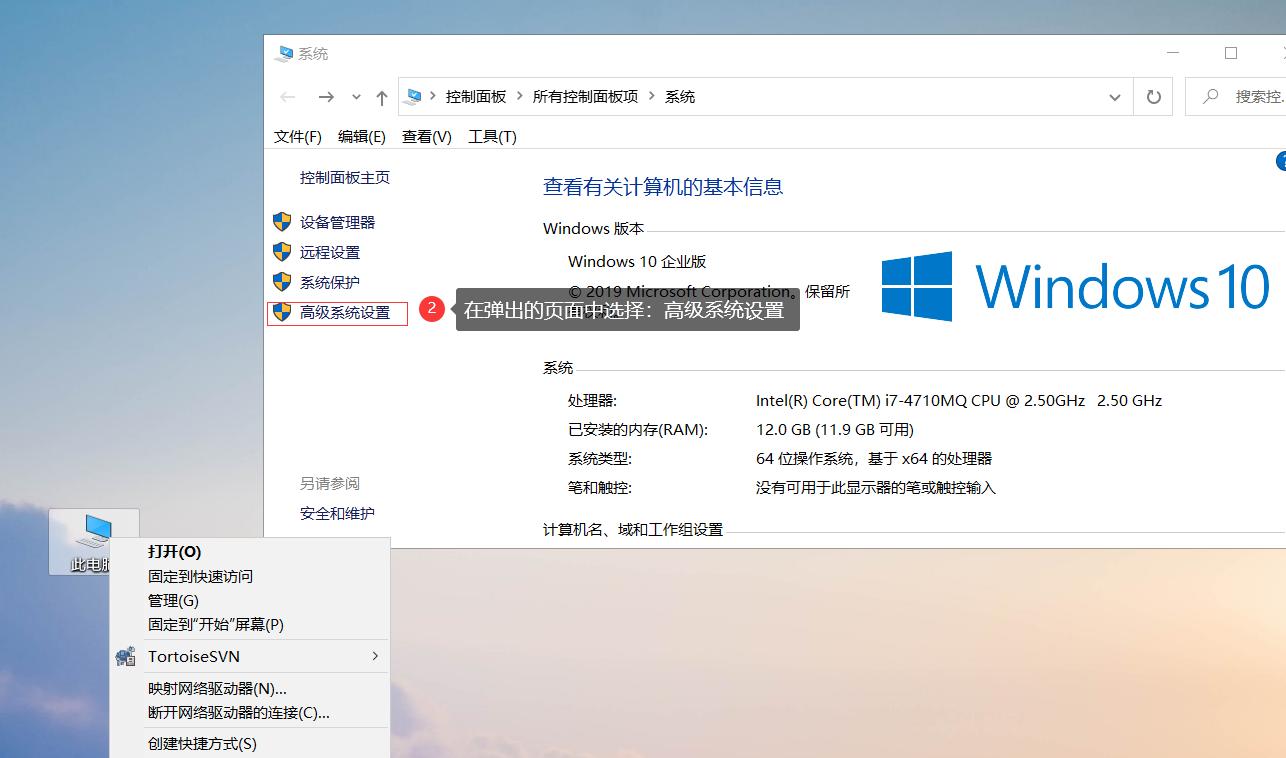Click the 查看有关计算机的基本信息 heading
Image resolution: width=1286 pixels, height=758 pixels.
[663, 186]
